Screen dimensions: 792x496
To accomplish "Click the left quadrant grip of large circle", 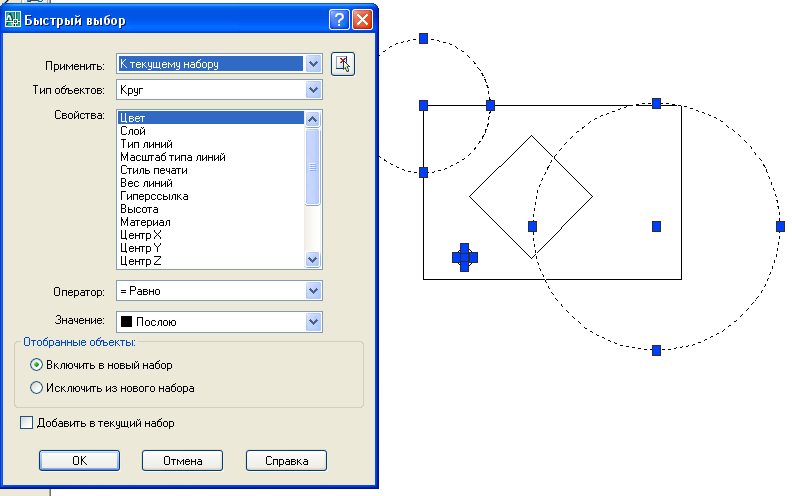I will [532, 226].
